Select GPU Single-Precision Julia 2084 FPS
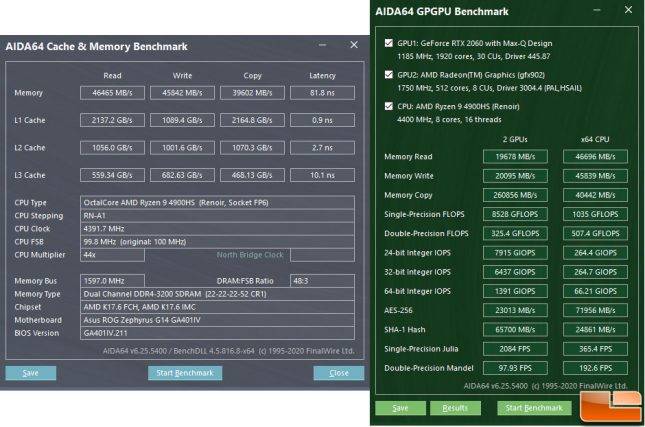This screenshot has width=645, height=427. [x=515, y=349]
